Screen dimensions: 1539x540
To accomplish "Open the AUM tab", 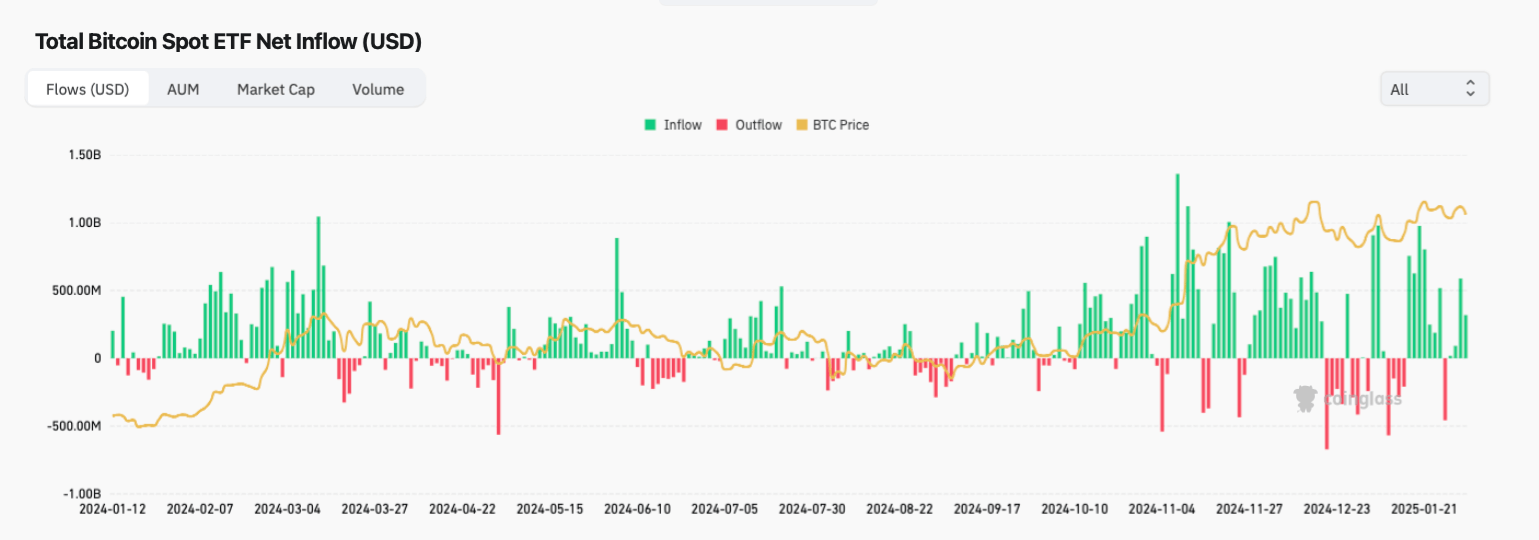I will pos(183,89).
